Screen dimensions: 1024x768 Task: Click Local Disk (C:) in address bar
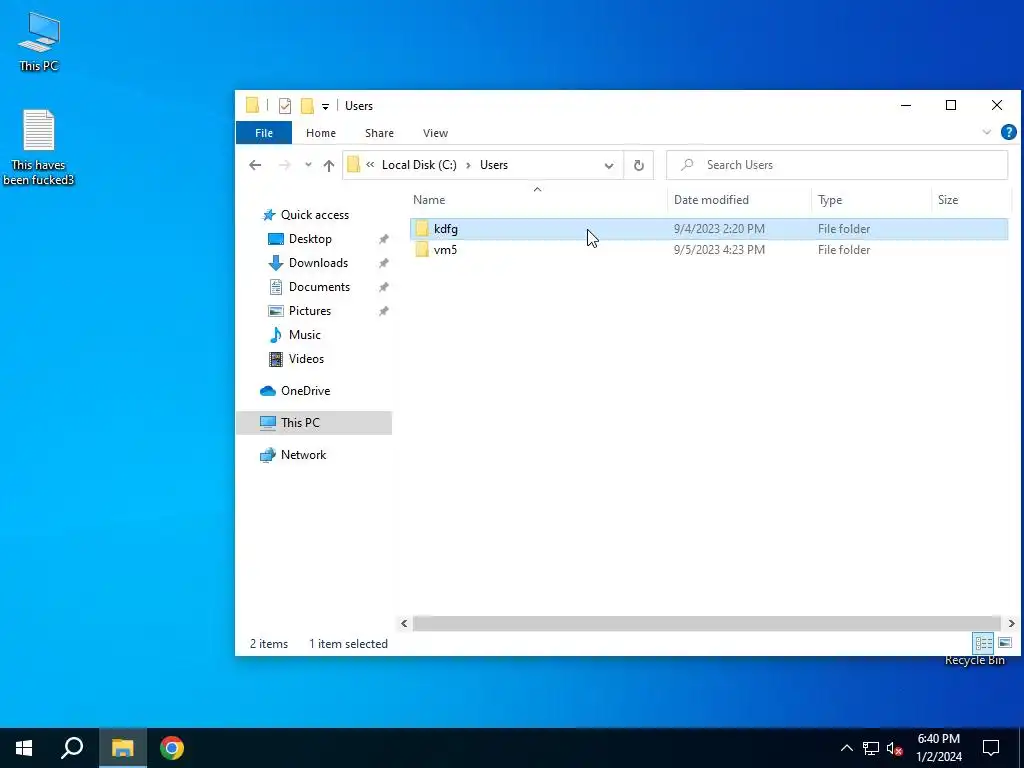(x=419, y=165)
